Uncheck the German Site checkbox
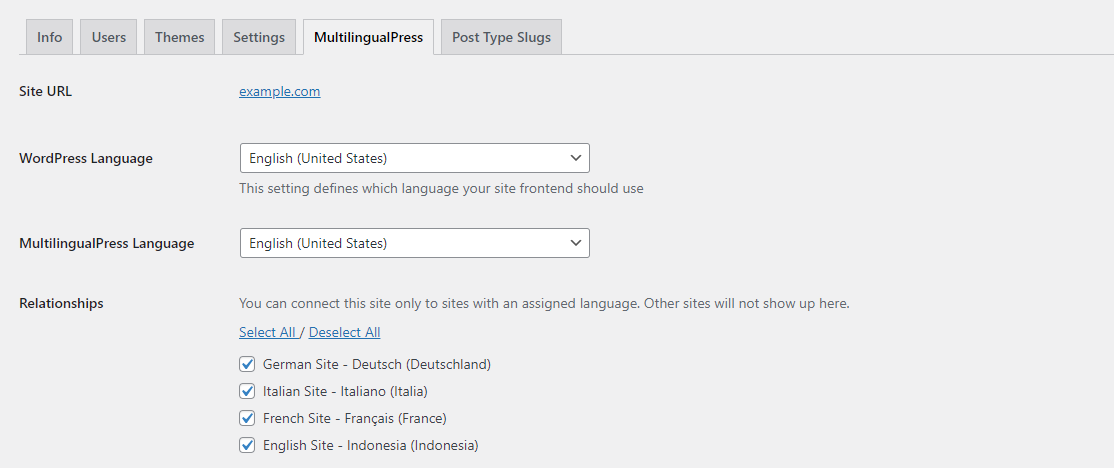The image size is (1114, 468). [x=247, y=364]
